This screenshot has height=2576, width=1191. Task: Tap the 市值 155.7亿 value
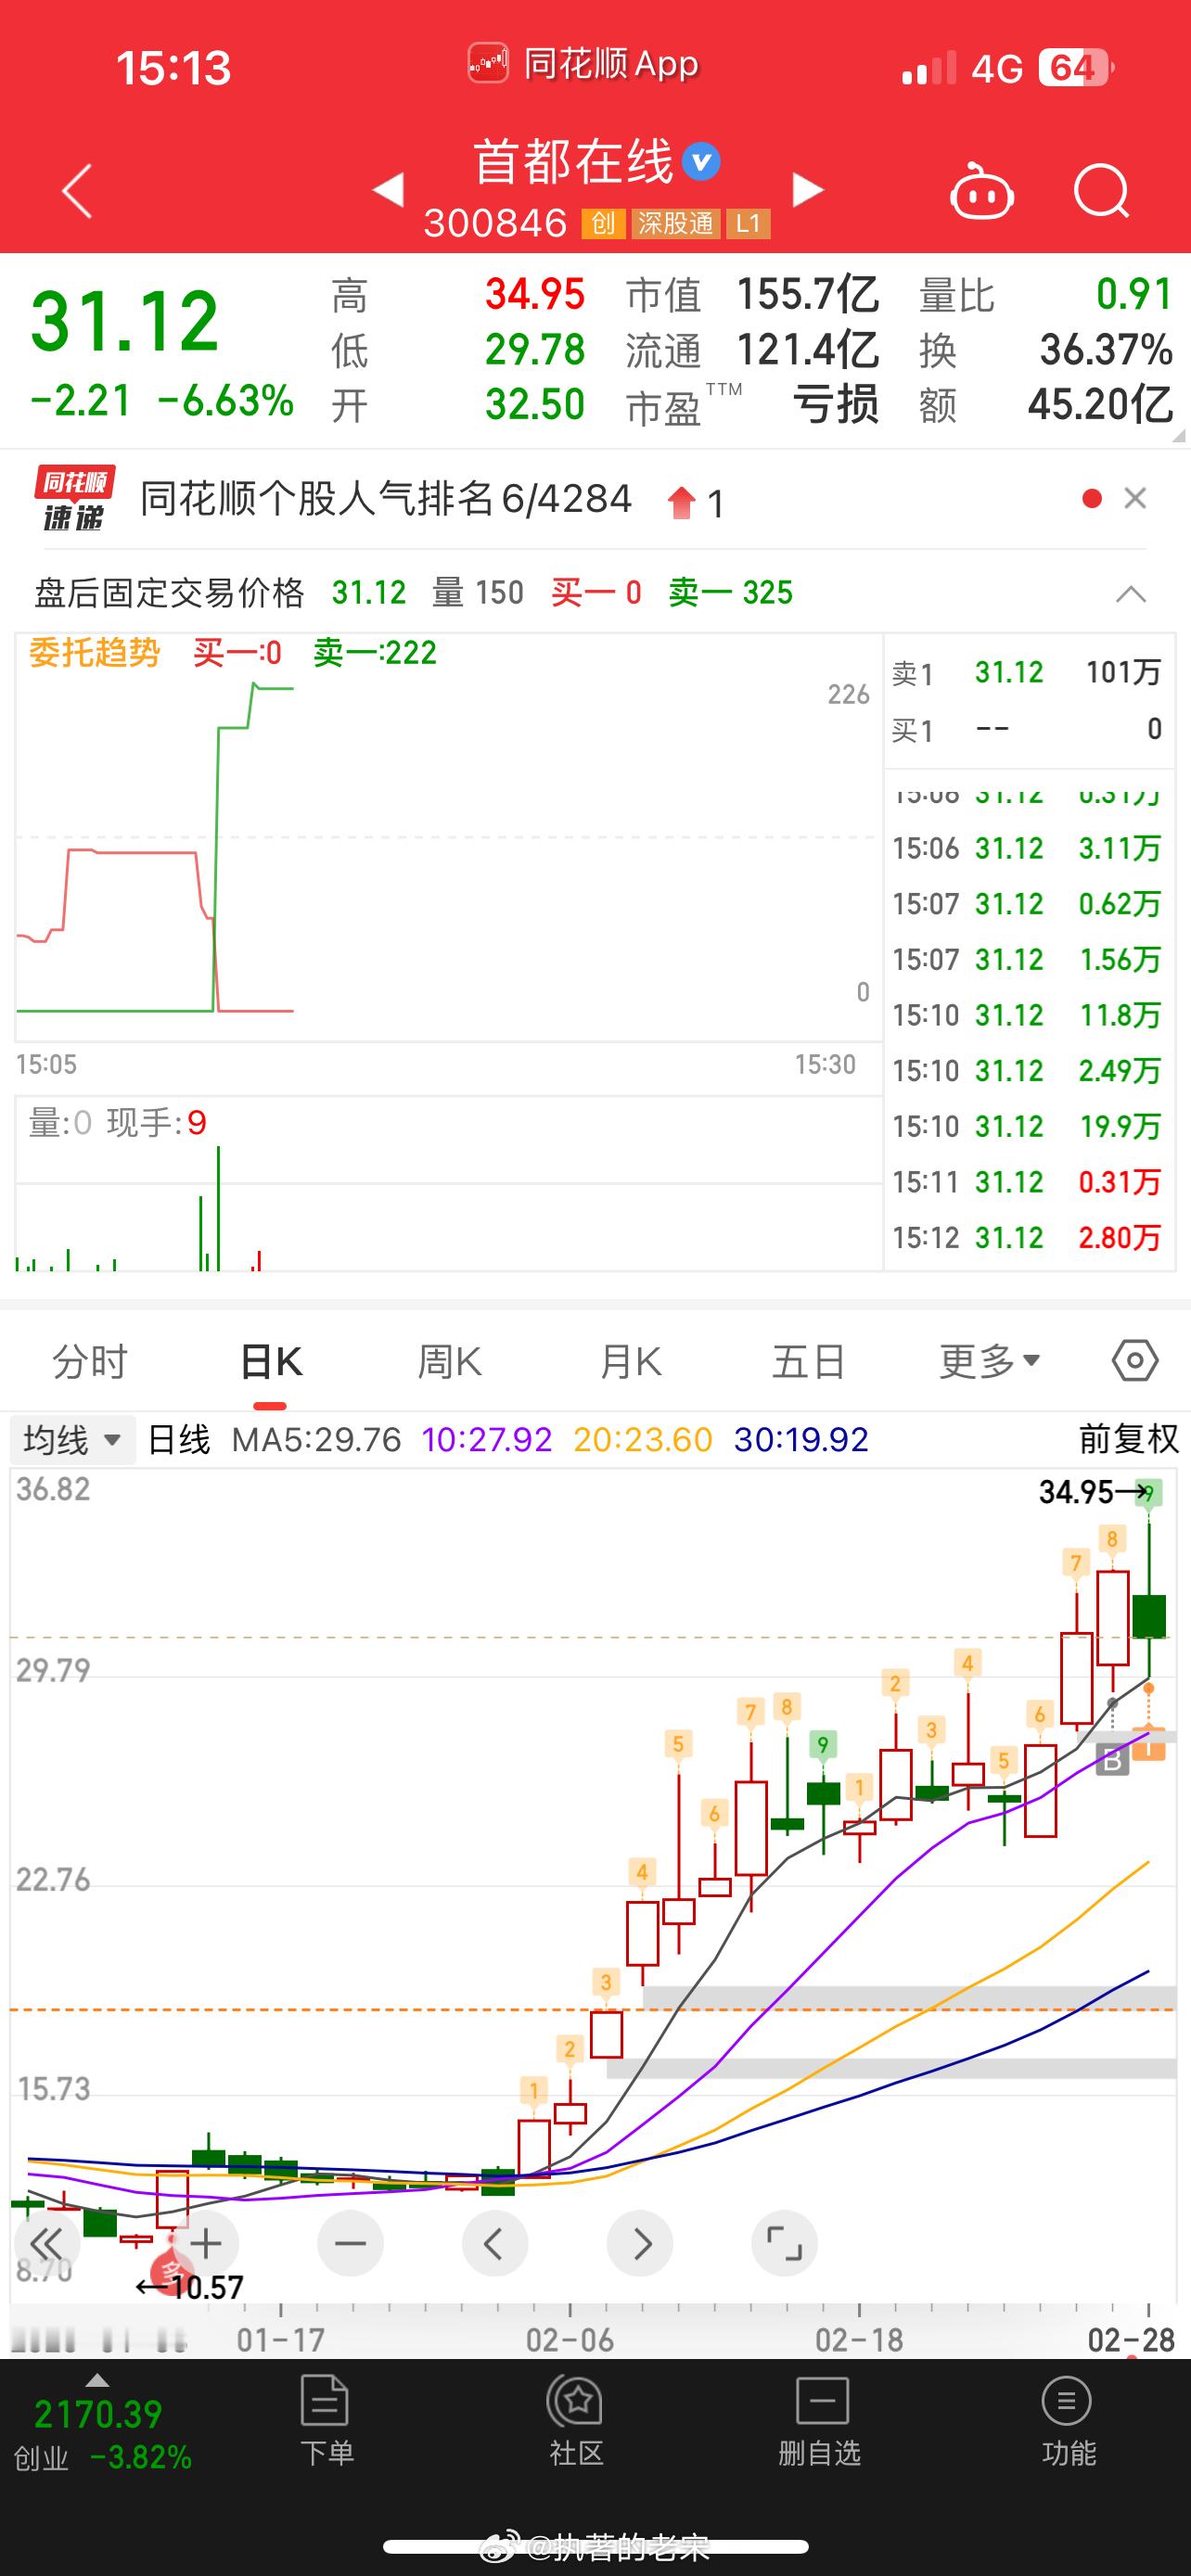click(x=807, y=294)
